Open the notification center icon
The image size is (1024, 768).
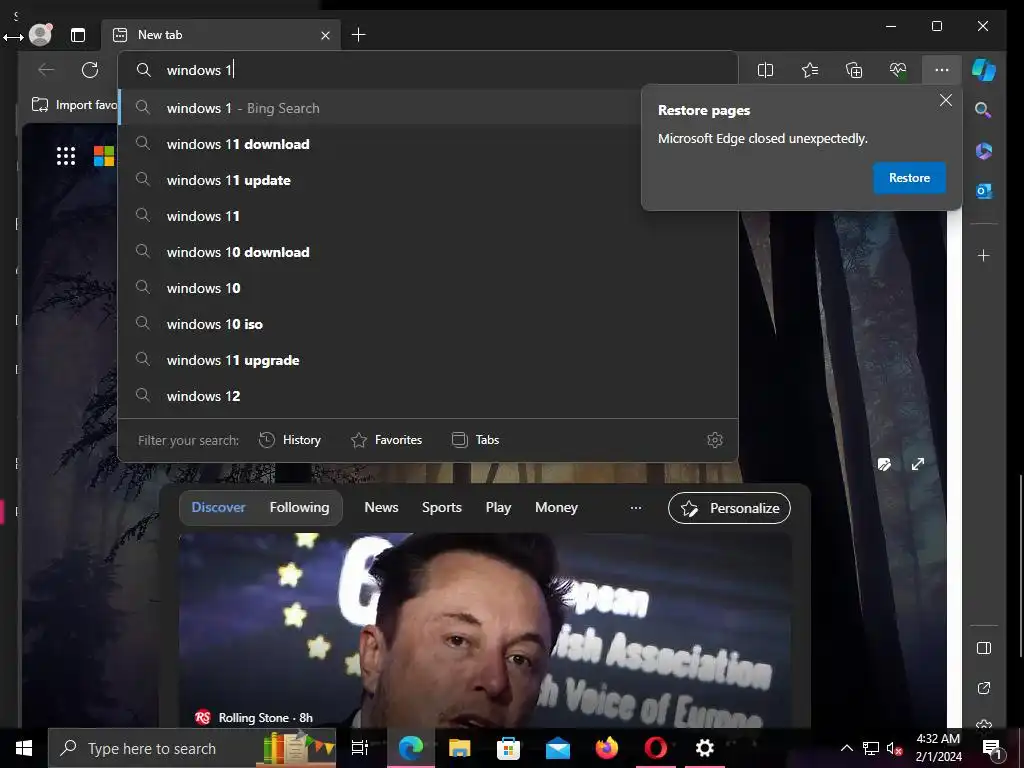tap(992, 749)
